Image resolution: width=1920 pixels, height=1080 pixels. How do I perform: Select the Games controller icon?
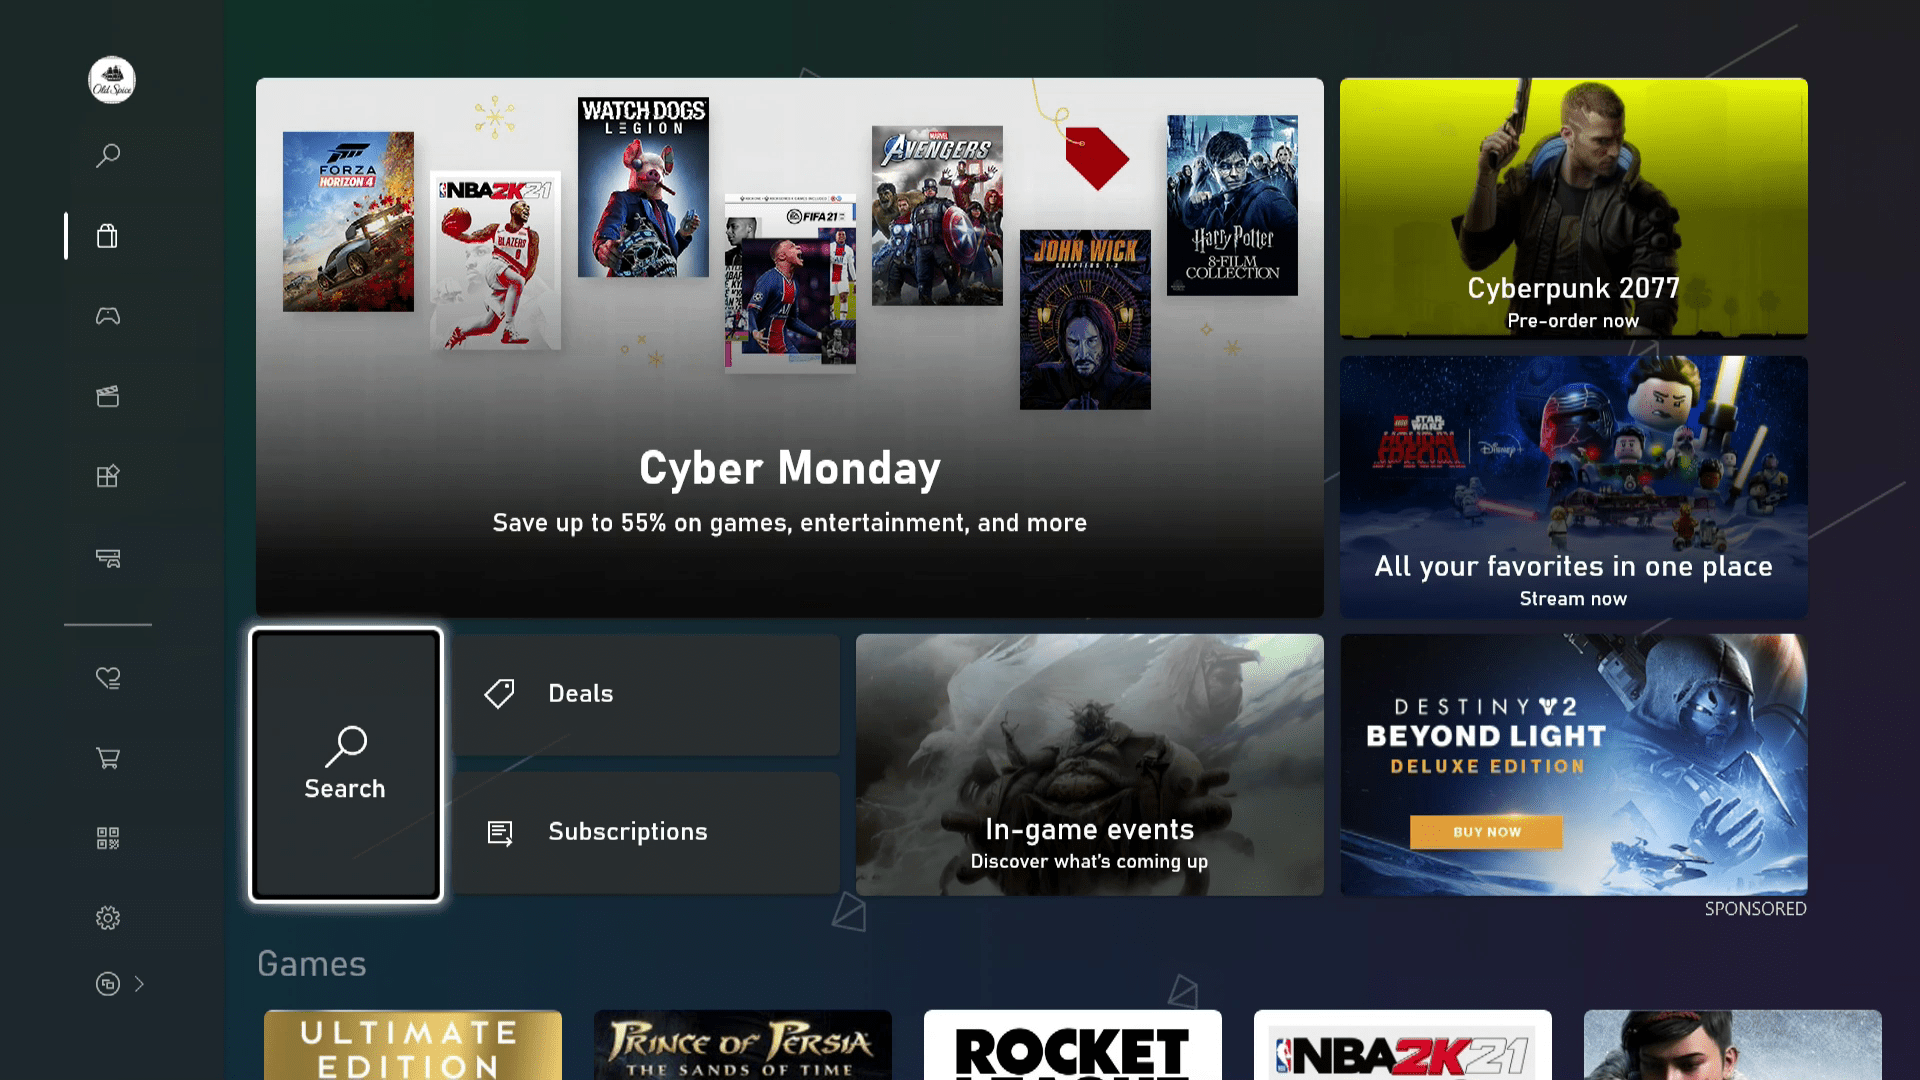tap(108, 316)
